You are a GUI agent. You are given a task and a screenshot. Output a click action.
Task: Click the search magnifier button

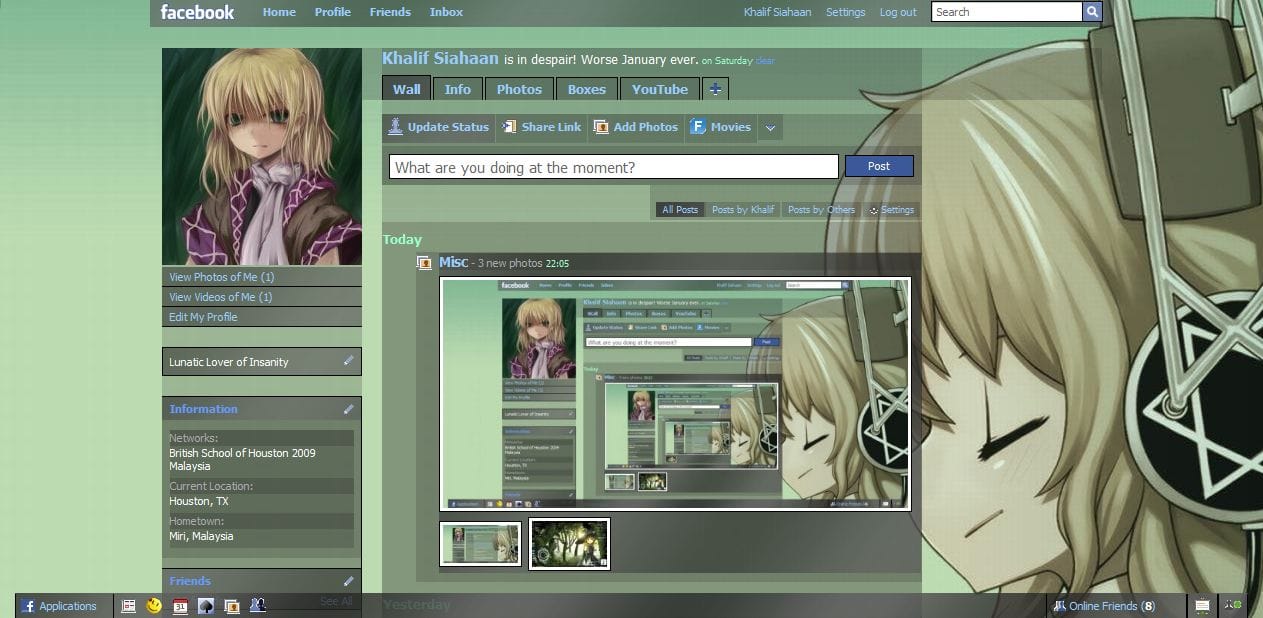click(x=1092, y=12)
